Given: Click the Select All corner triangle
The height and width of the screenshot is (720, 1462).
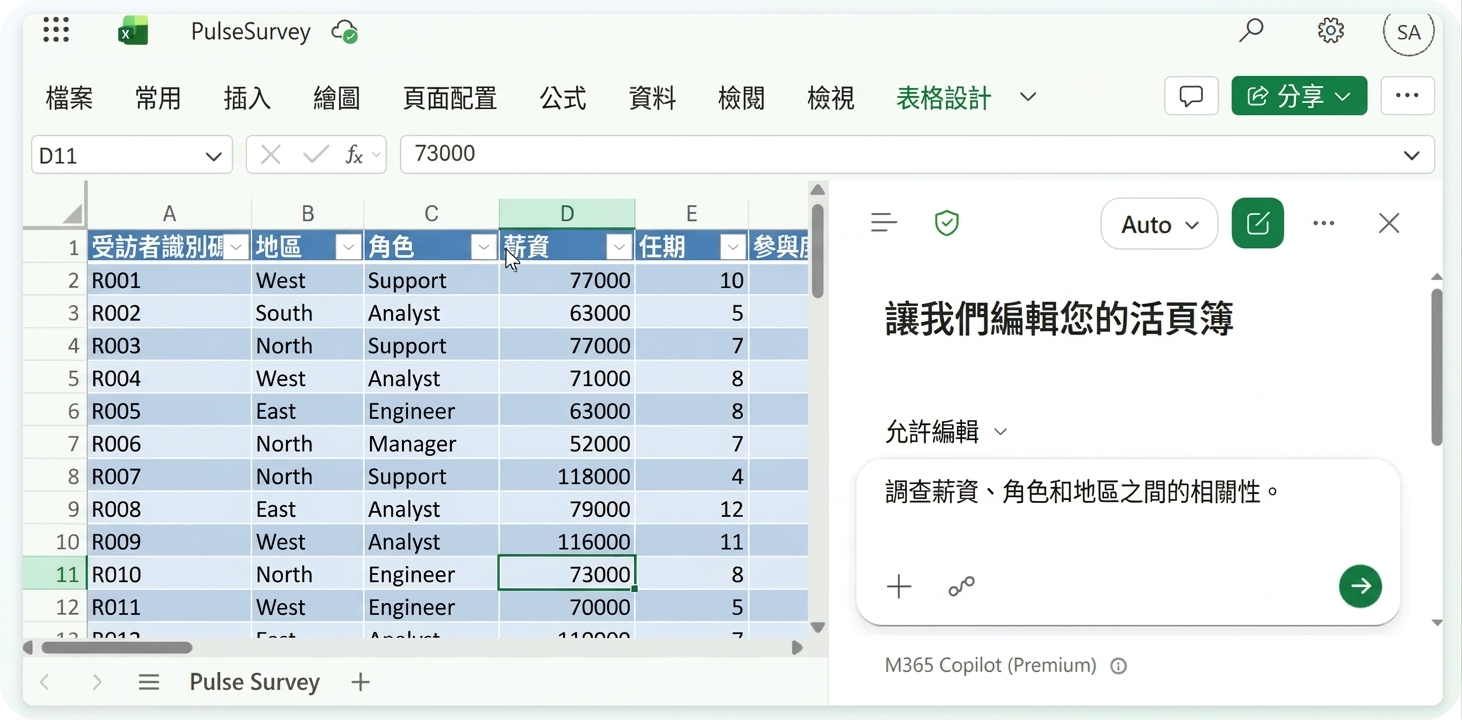Looking at the screenshot, I should pos(72,213).
